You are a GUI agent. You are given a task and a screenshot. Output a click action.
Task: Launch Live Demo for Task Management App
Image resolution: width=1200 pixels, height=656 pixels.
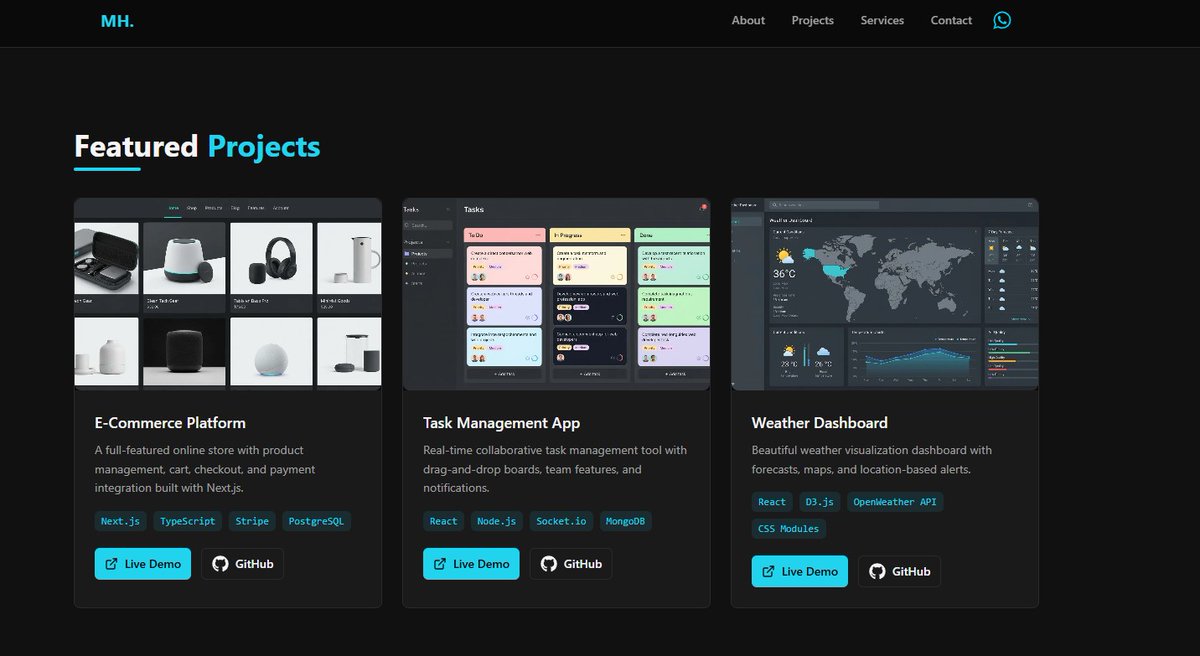pos(471,564)
